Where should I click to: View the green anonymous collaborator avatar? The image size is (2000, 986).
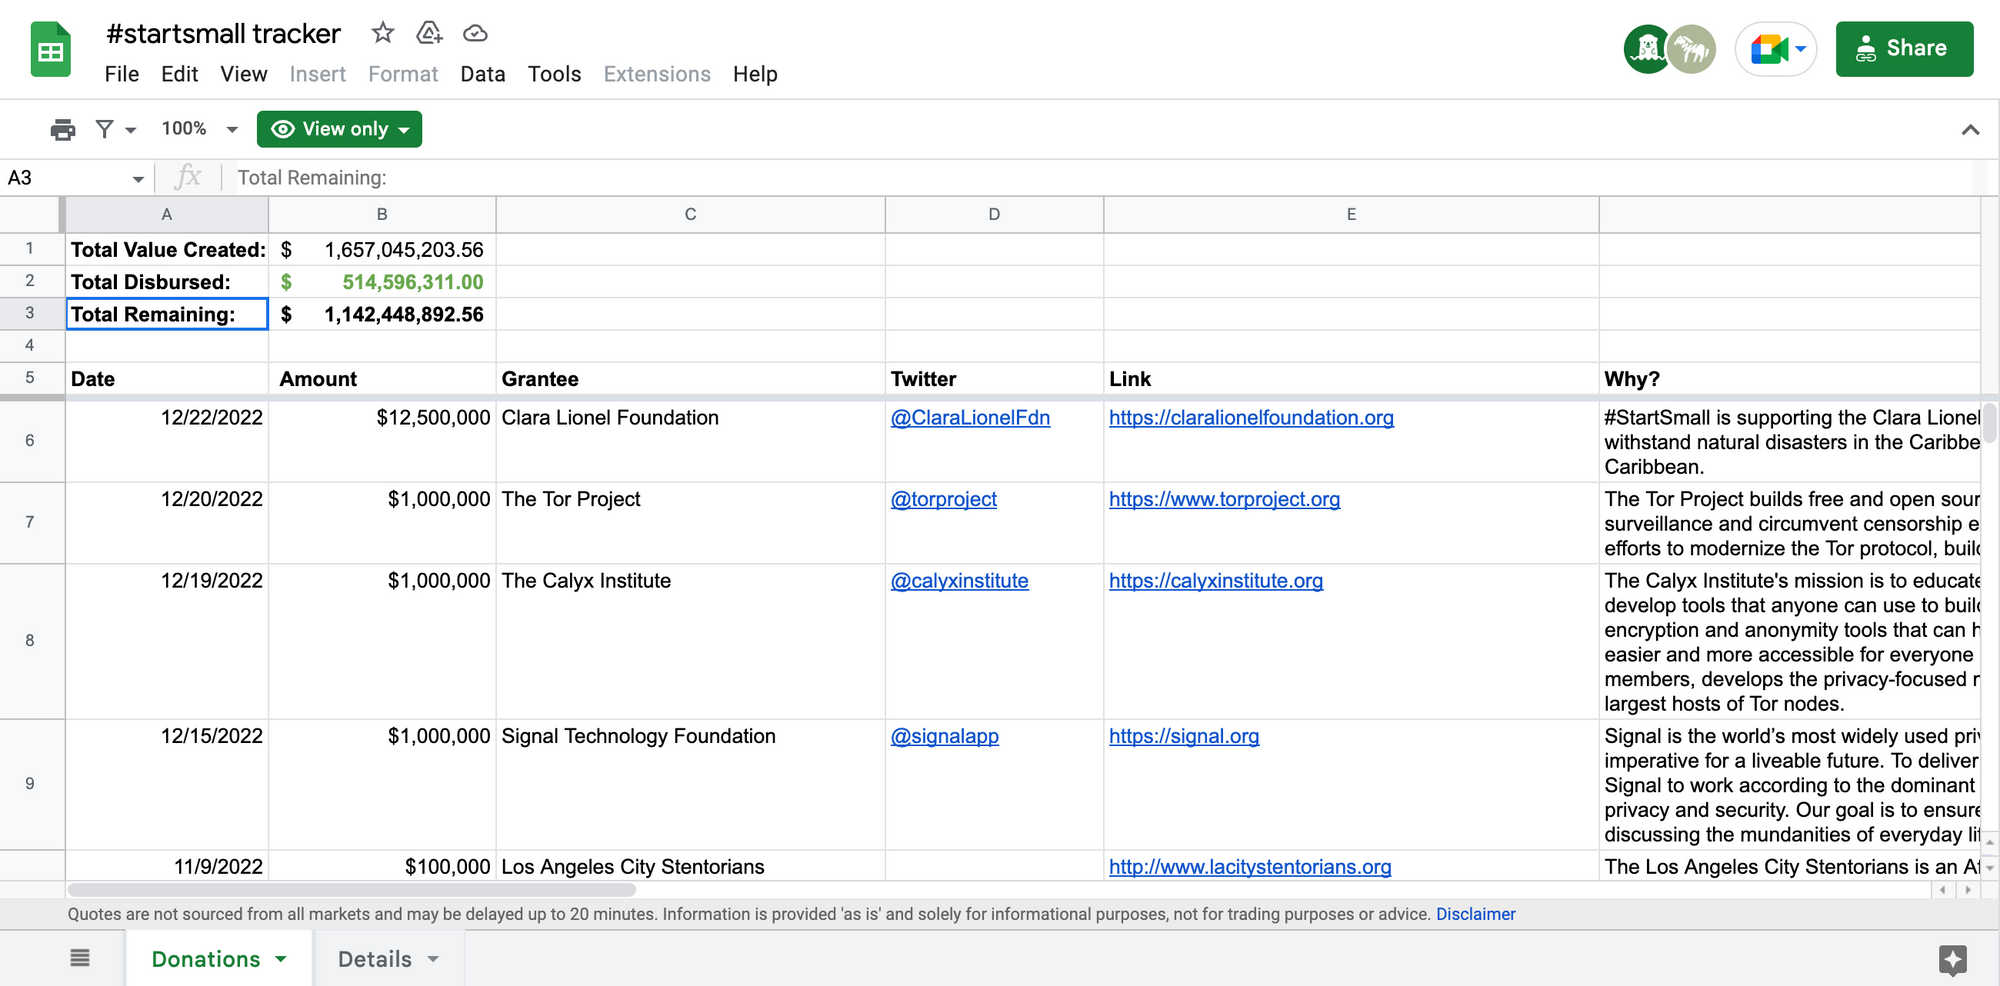(x=1646, y=49)
